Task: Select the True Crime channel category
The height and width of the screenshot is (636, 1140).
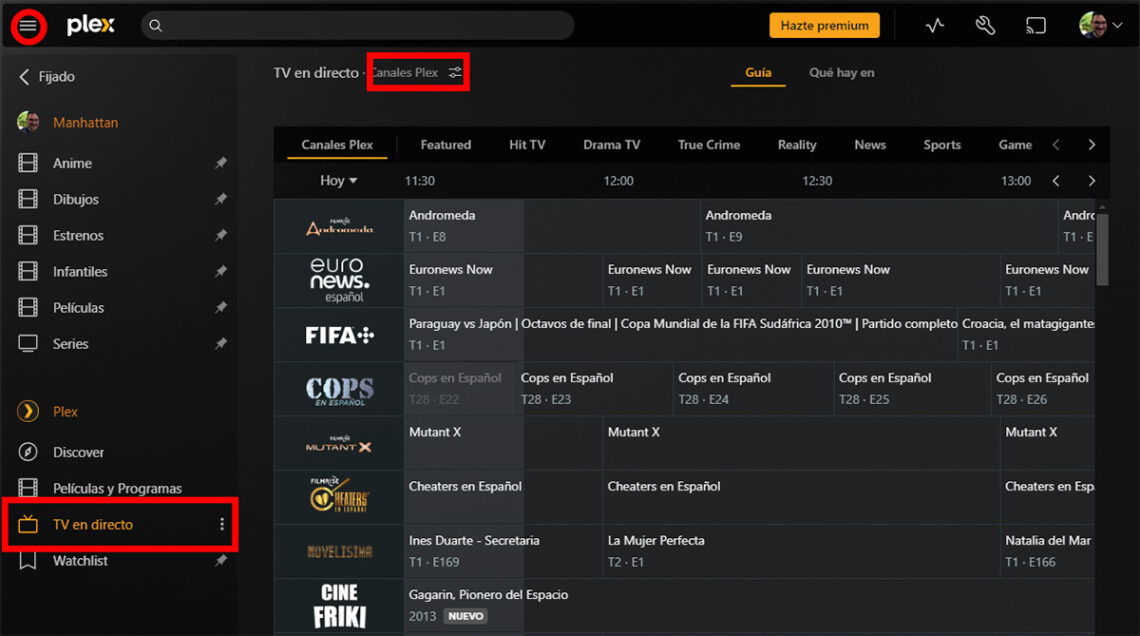Action: [x=708, y=144]
